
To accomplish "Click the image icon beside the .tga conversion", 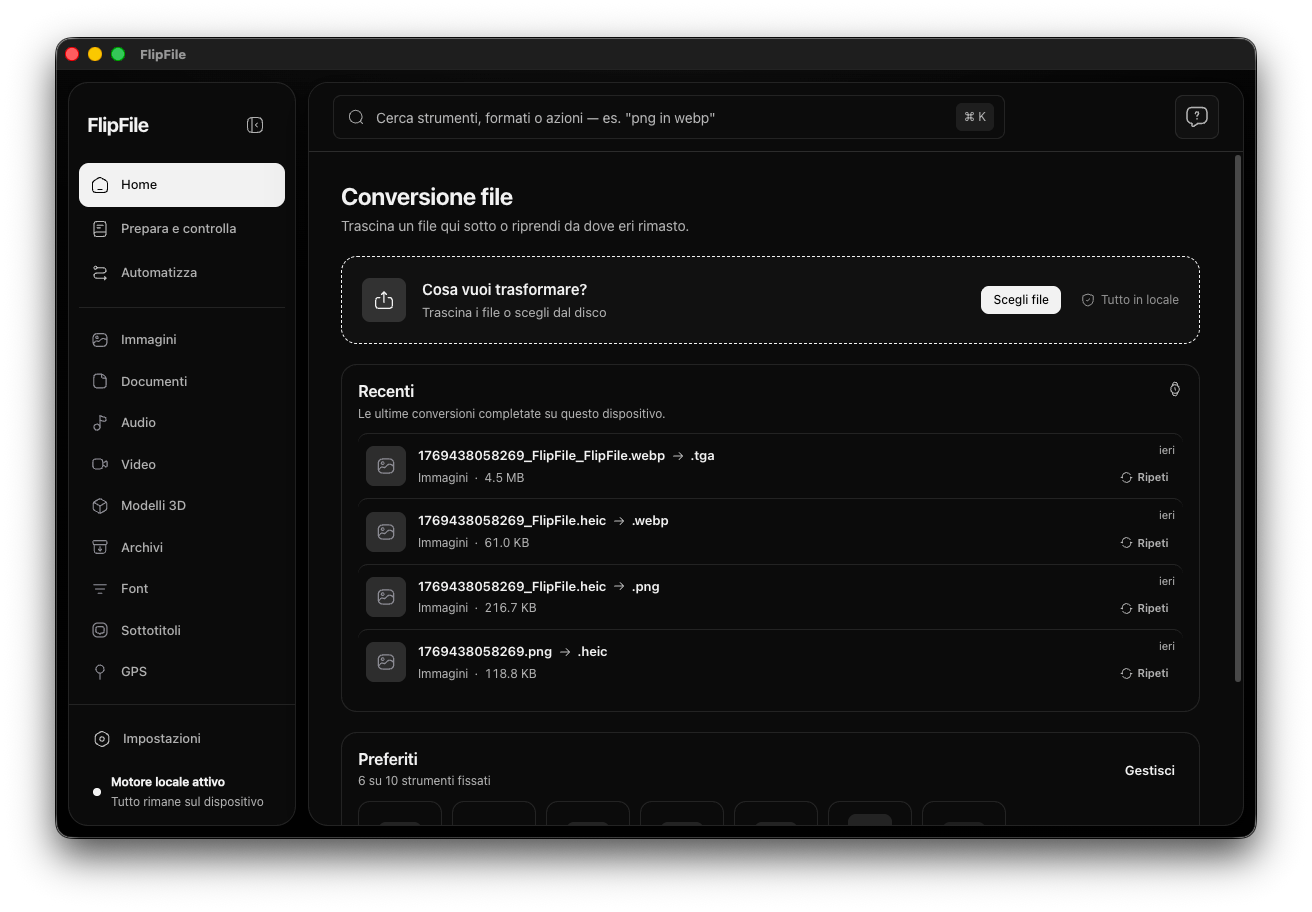I will click(386, 466).
